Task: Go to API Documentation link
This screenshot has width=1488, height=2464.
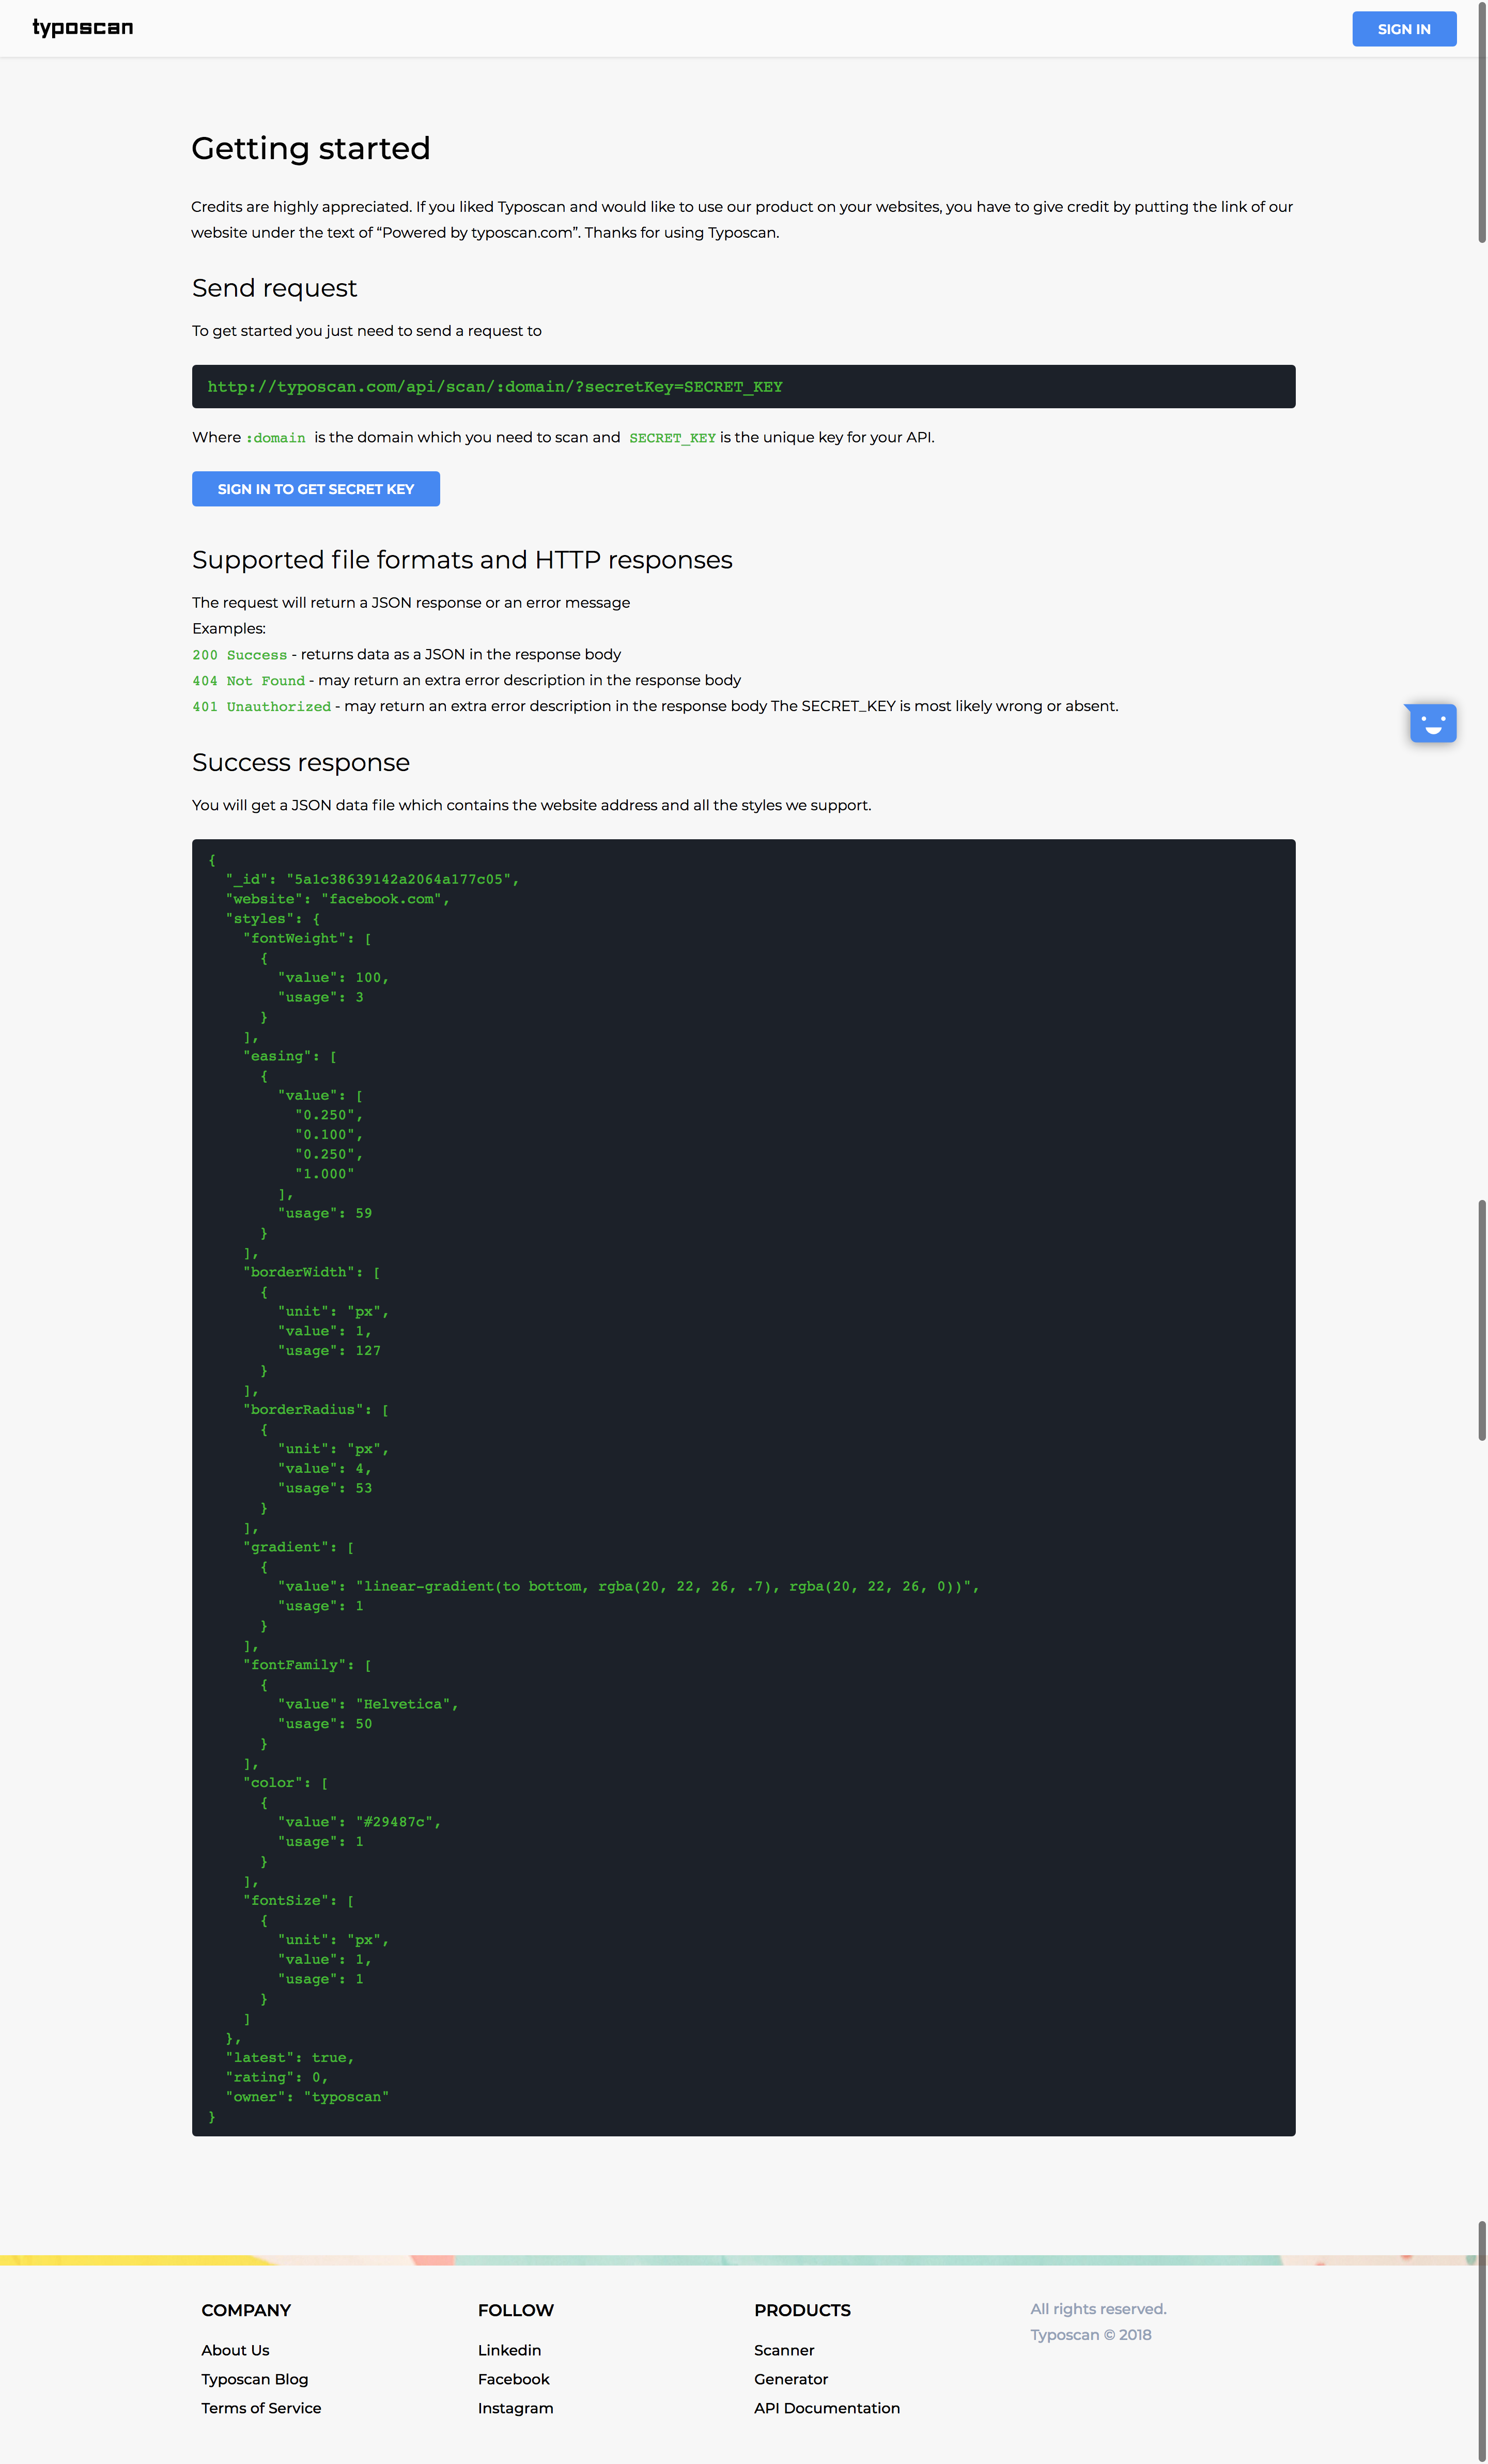Action: 826,2408
